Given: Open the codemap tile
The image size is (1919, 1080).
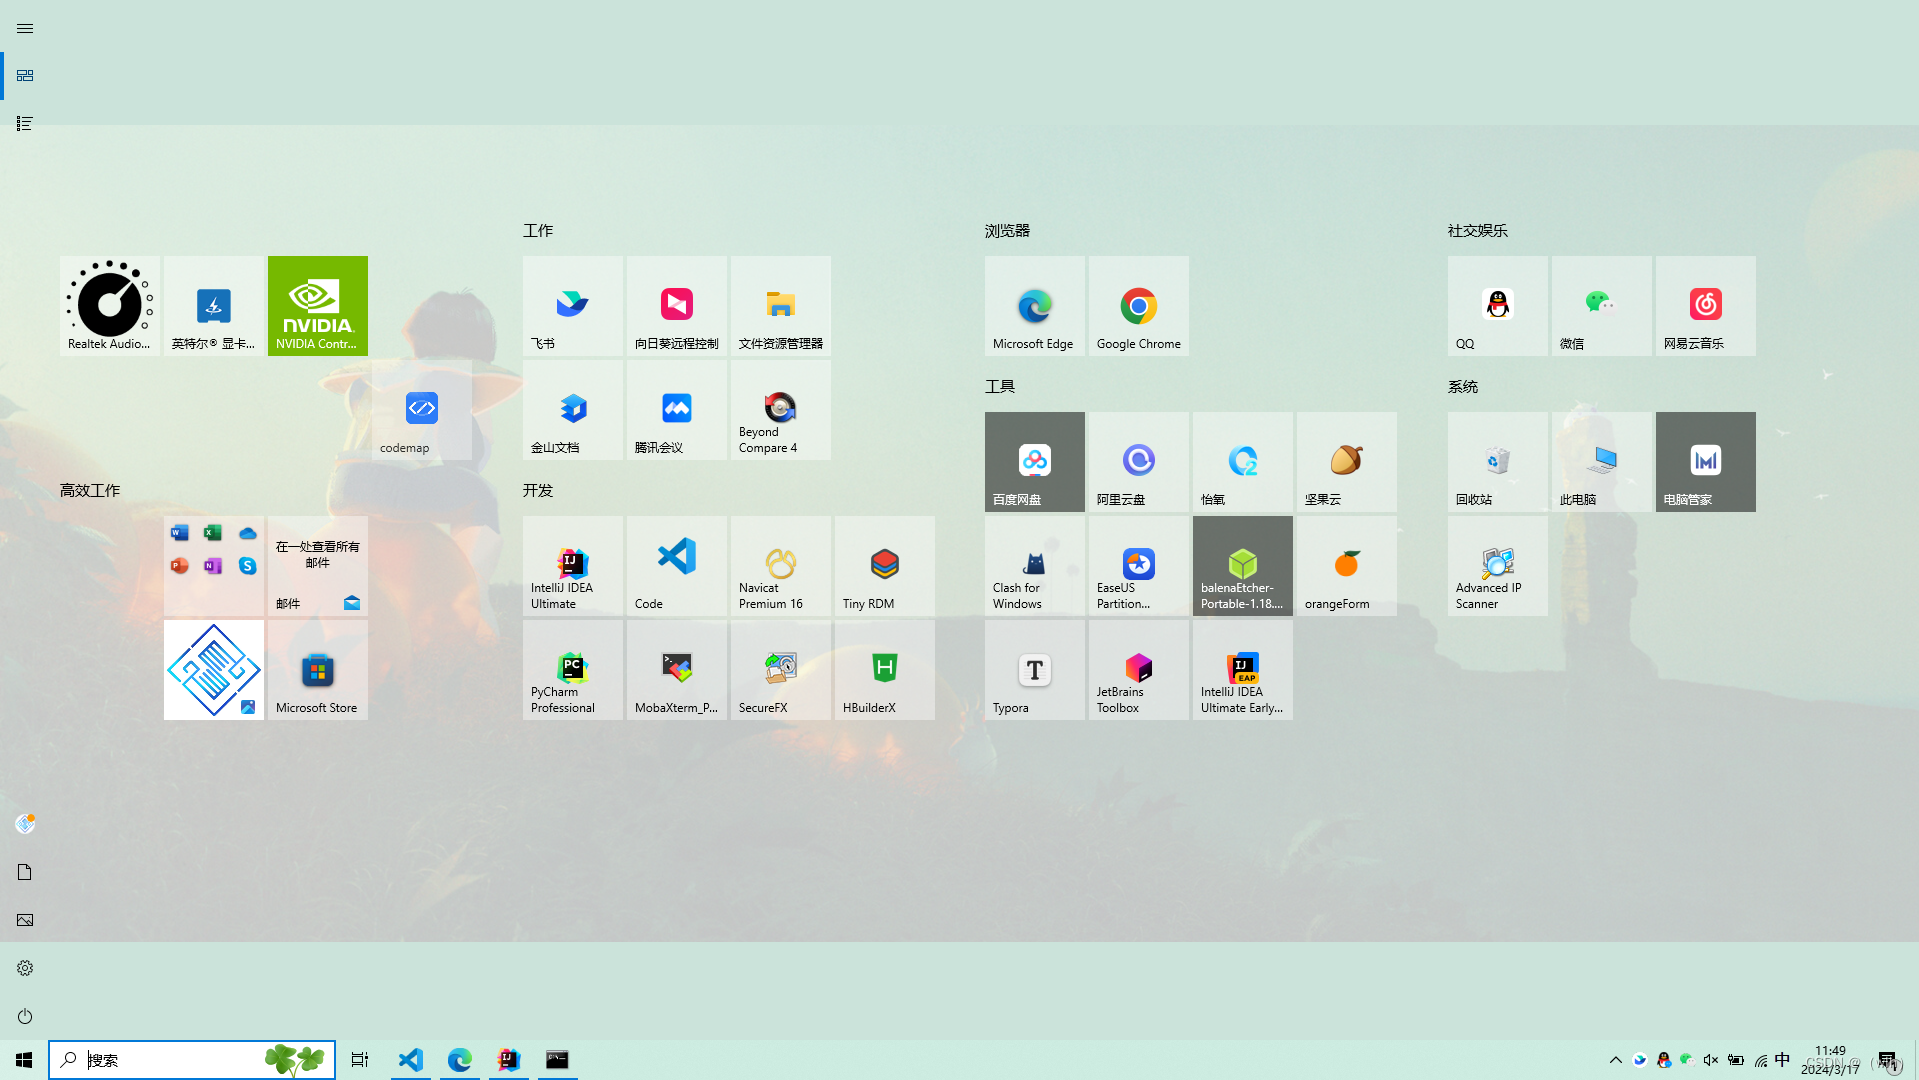Looking at the screenshot, I should click(422, 410).
